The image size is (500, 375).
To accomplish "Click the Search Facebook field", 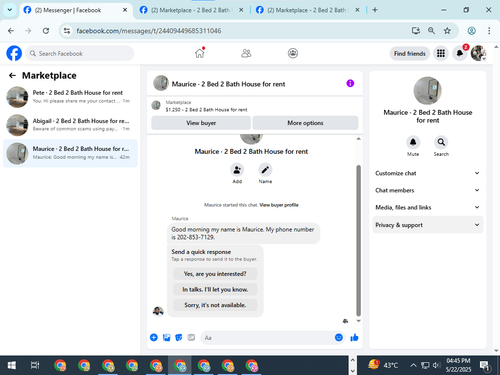I will coord(80,53).
